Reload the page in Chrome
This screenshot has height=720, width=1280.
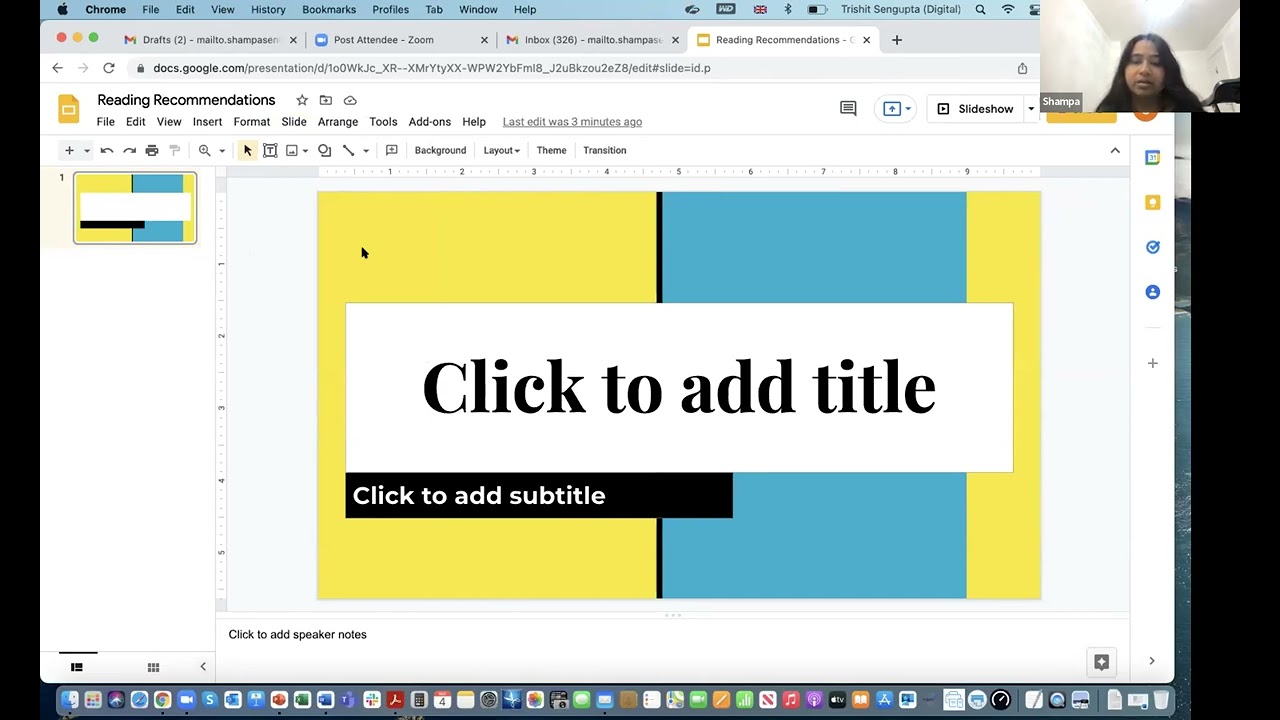[x=108, y=68]
